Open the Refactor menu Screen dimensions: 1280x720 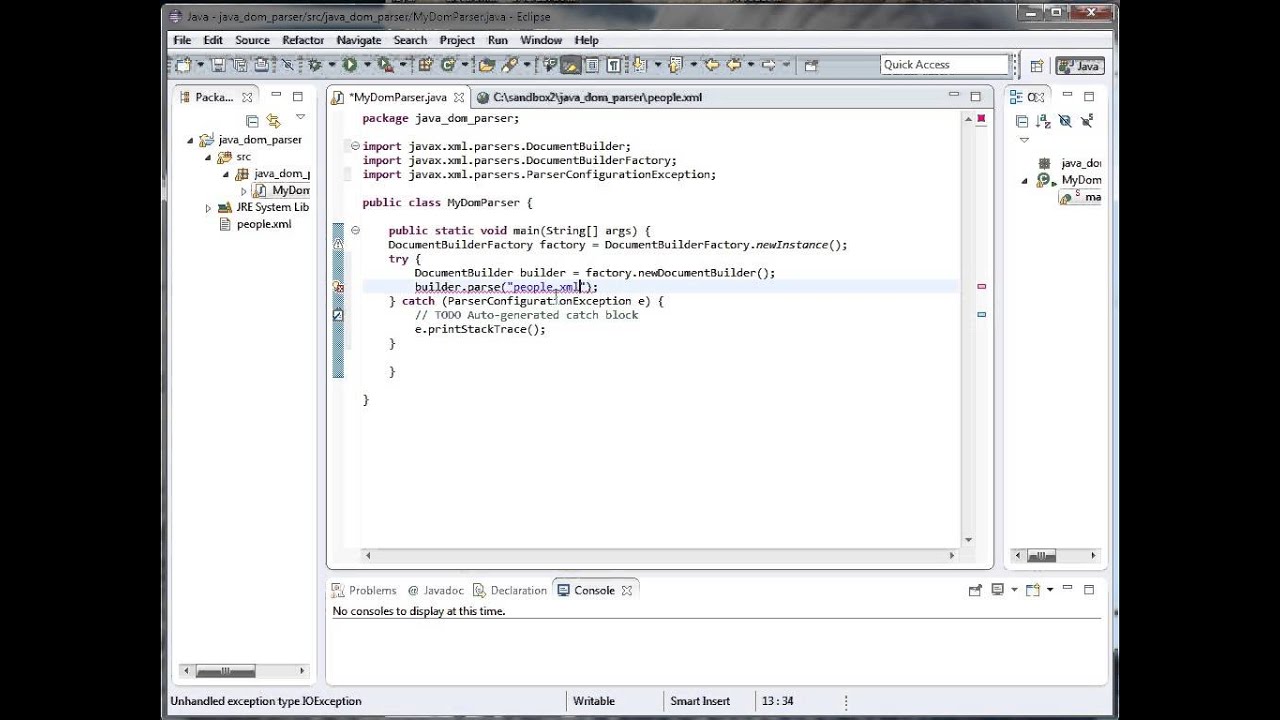point(302,40)
